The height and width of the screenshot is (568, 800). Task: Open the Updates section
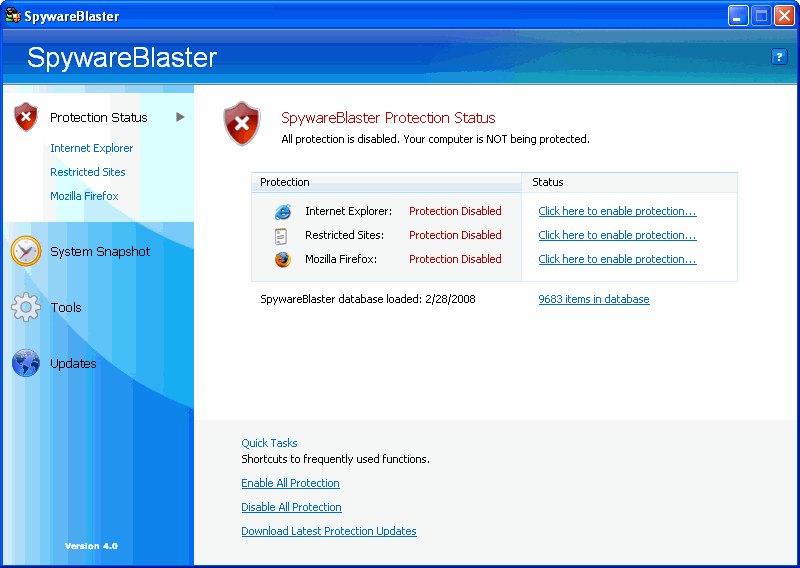pyautogui.click(x=73, y=364)
